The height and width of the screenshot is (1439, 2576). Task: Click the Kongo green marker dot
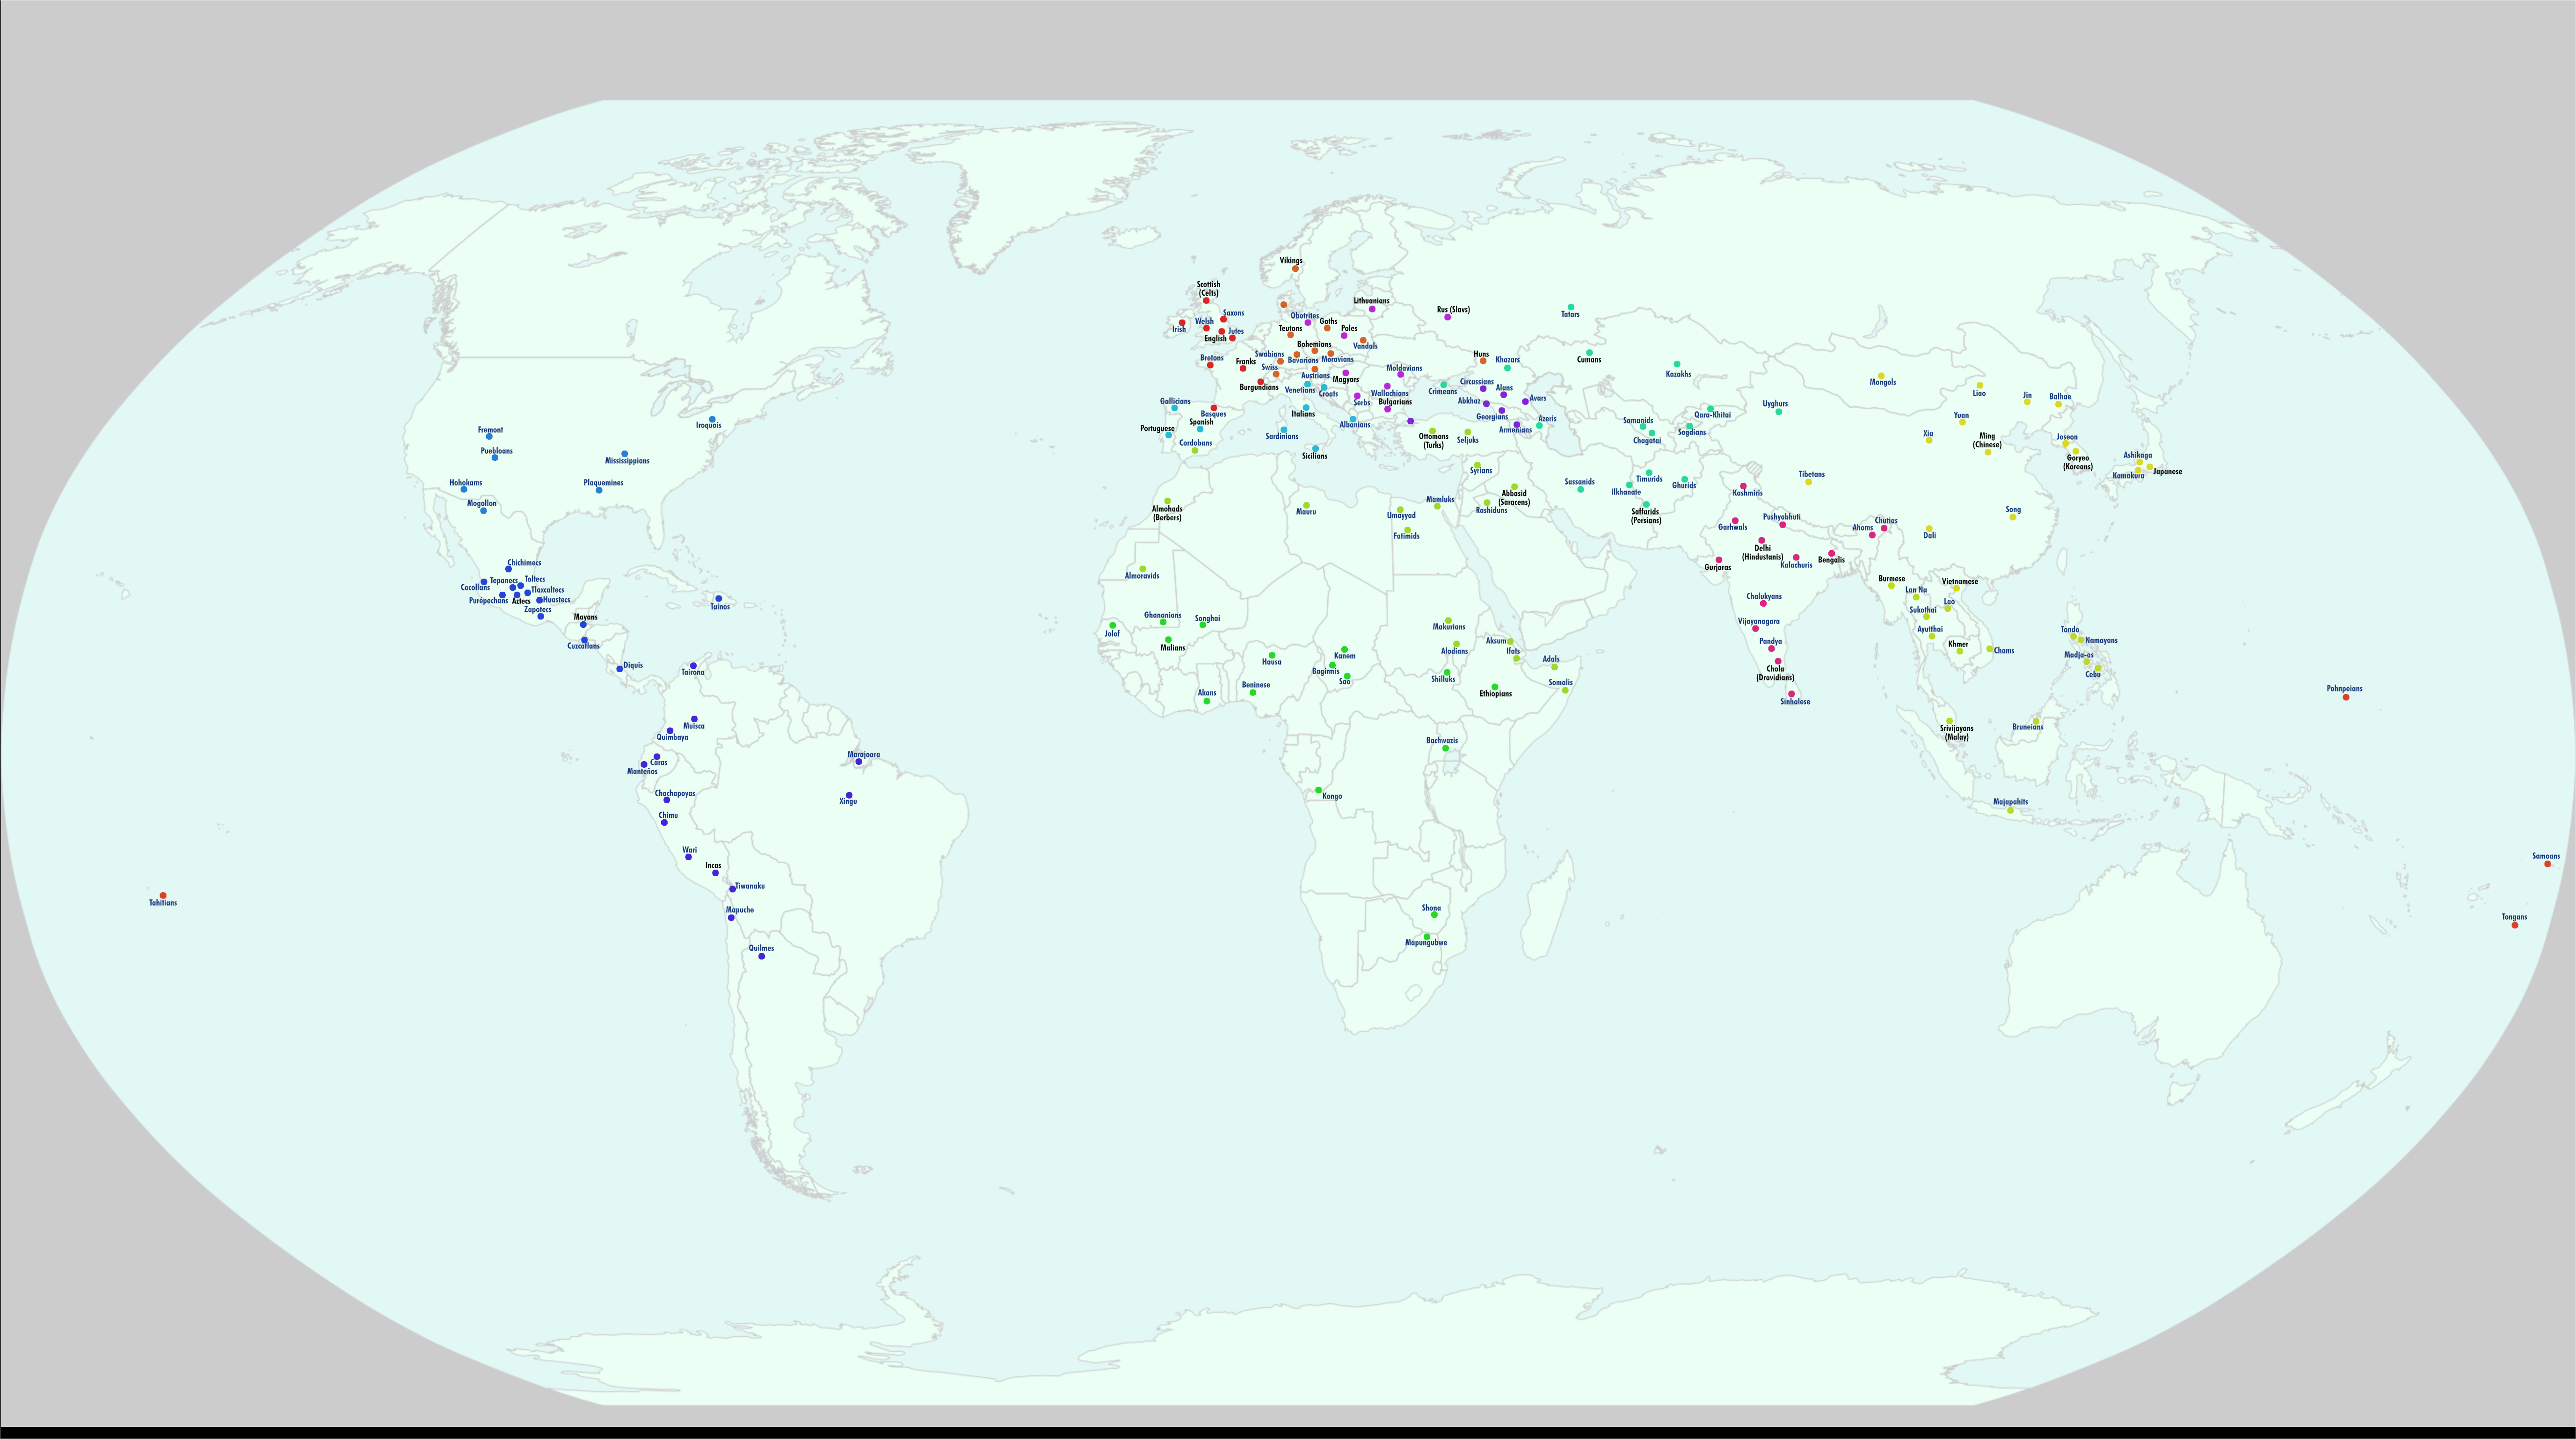[x=1318, y=790]
